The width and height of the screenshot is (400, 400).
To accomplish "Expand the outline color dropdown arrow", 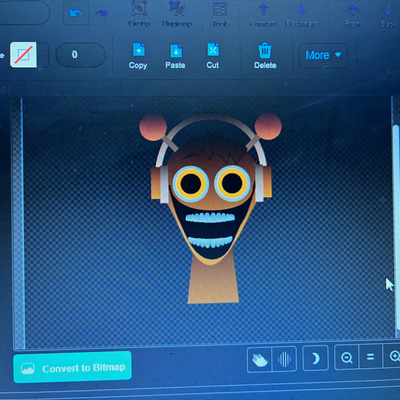I will 43,54.
